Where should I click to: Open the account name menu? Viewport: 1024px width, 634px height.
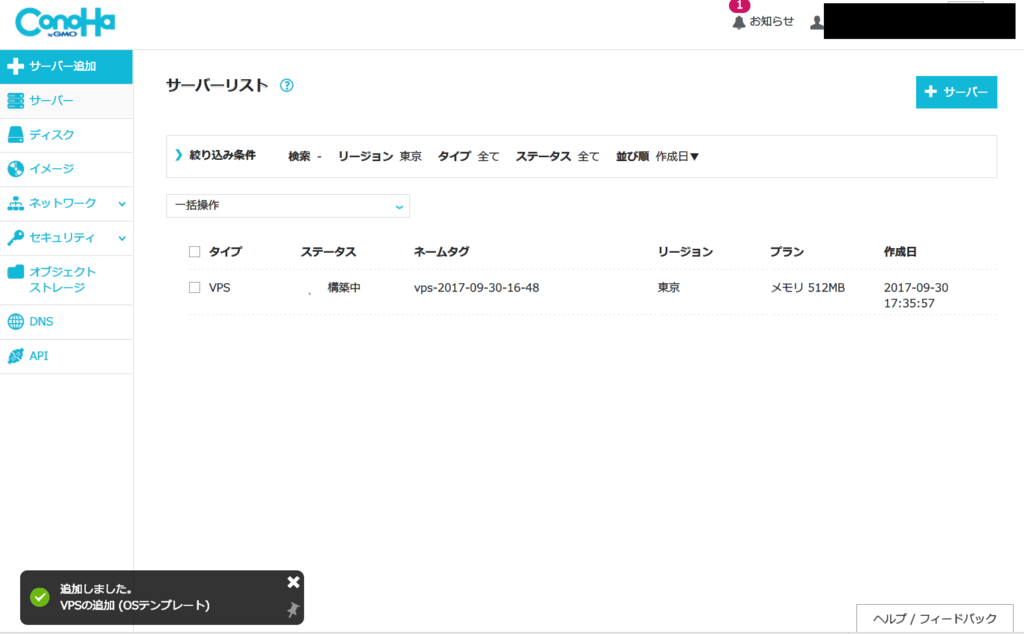click(x=900, y=20)
